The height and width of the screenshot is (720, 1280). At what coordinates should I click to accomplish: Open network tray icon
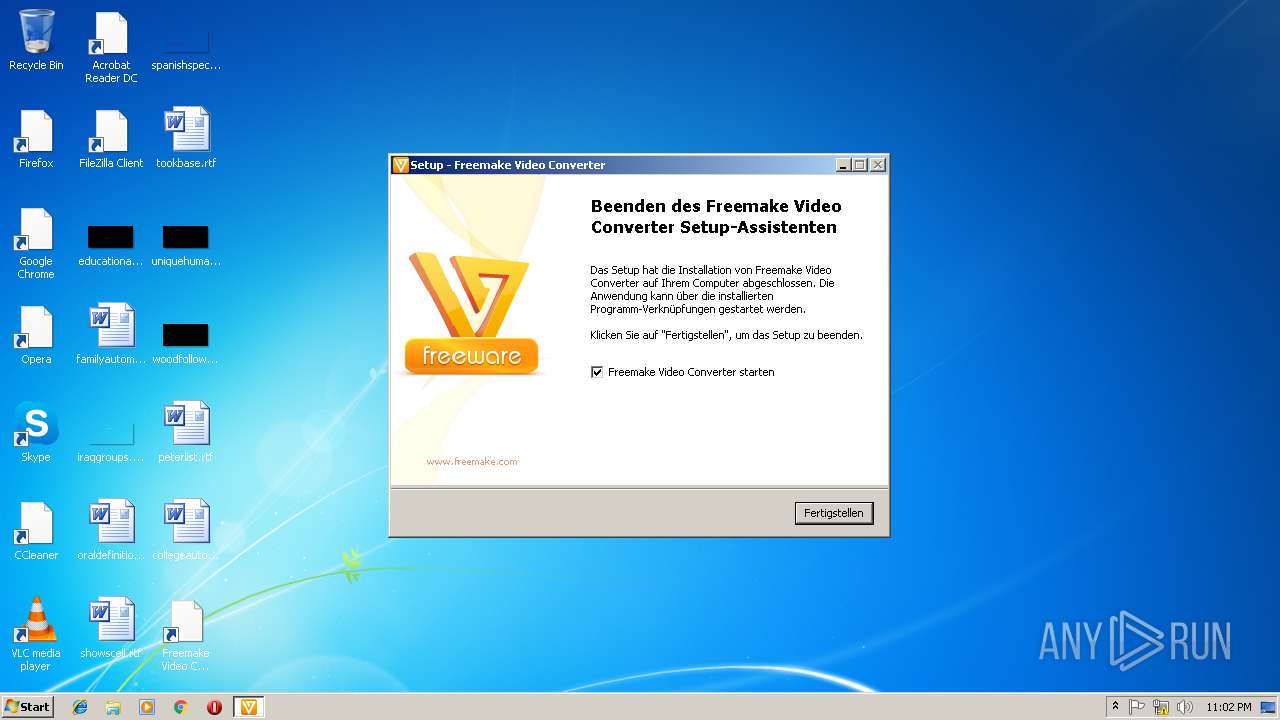(1161, 707)
